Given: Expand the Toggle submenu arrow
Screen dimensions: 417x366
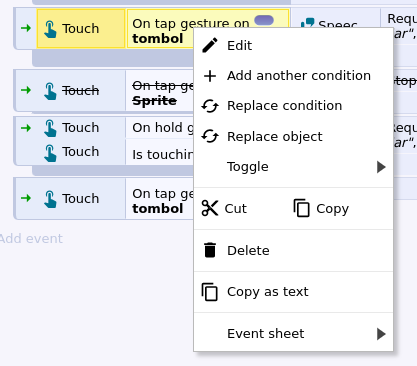Looking at the screenshot, I should coord(381,167).
